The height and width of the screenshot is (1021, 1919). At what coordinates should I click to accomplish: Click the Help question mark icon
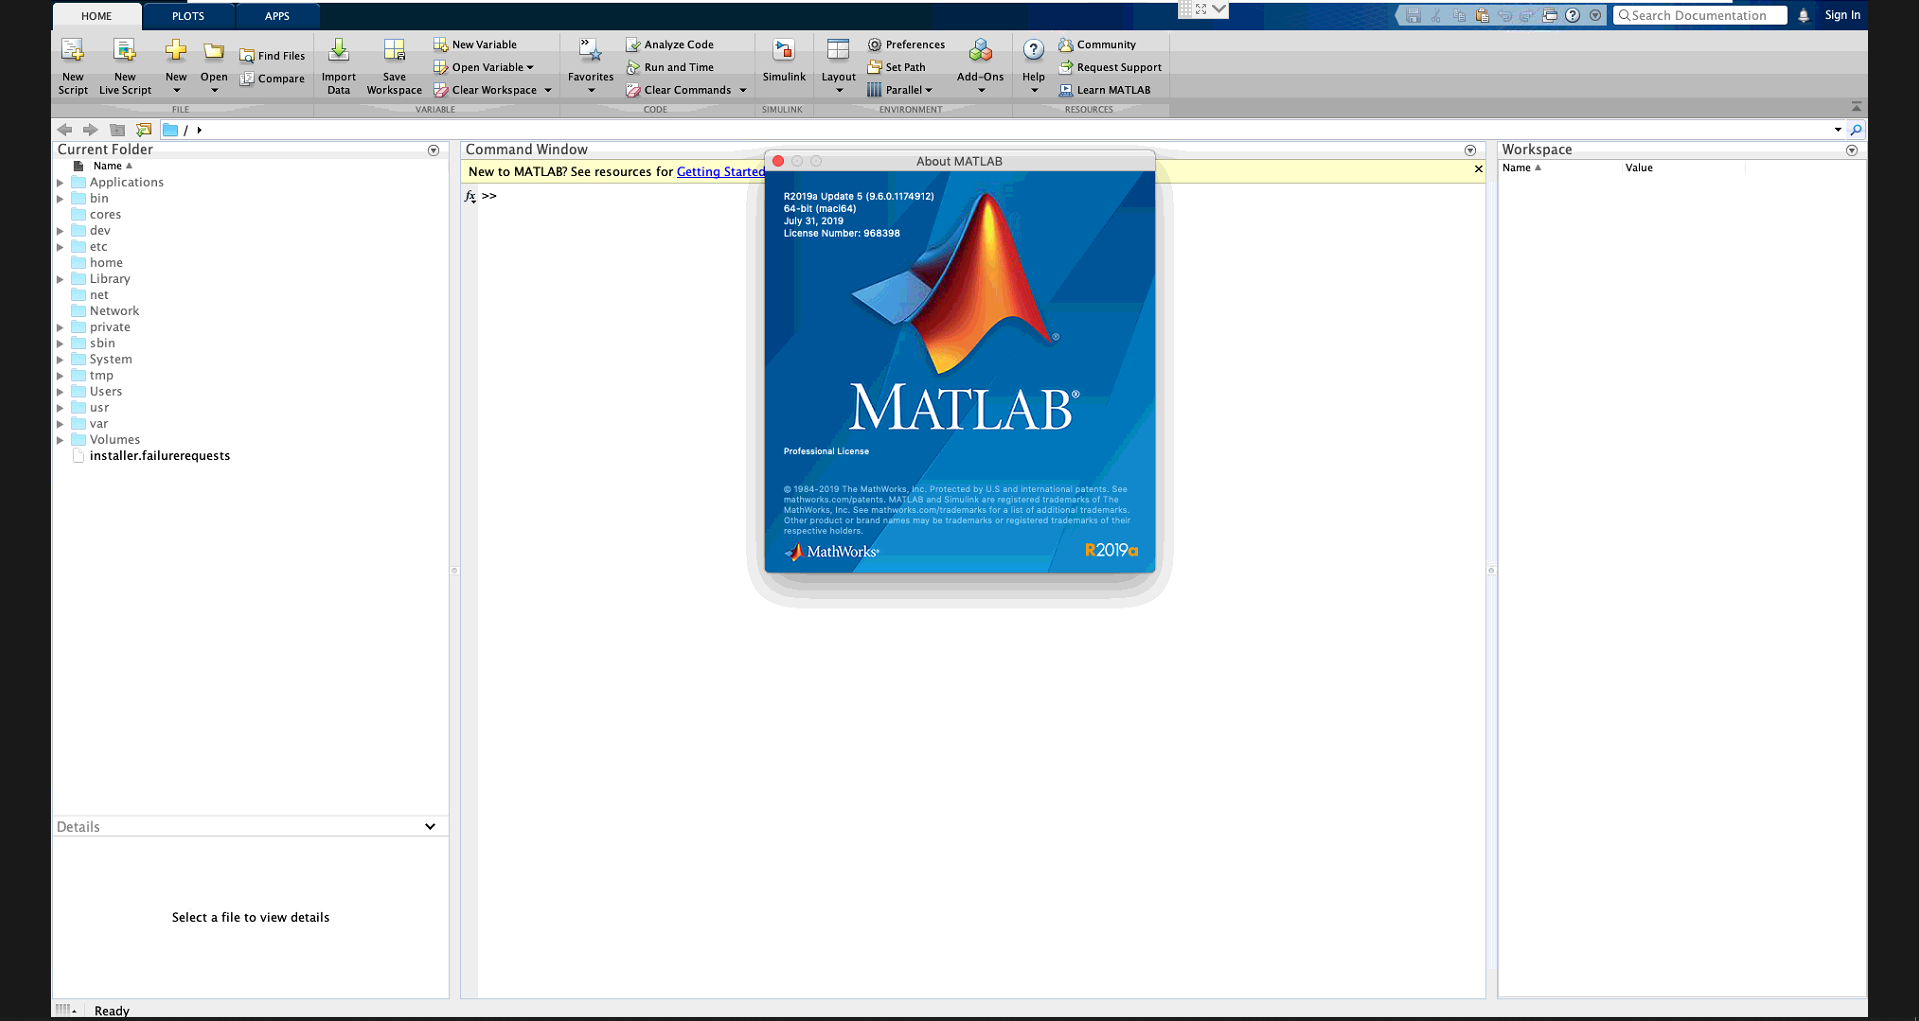[1033, 50]
